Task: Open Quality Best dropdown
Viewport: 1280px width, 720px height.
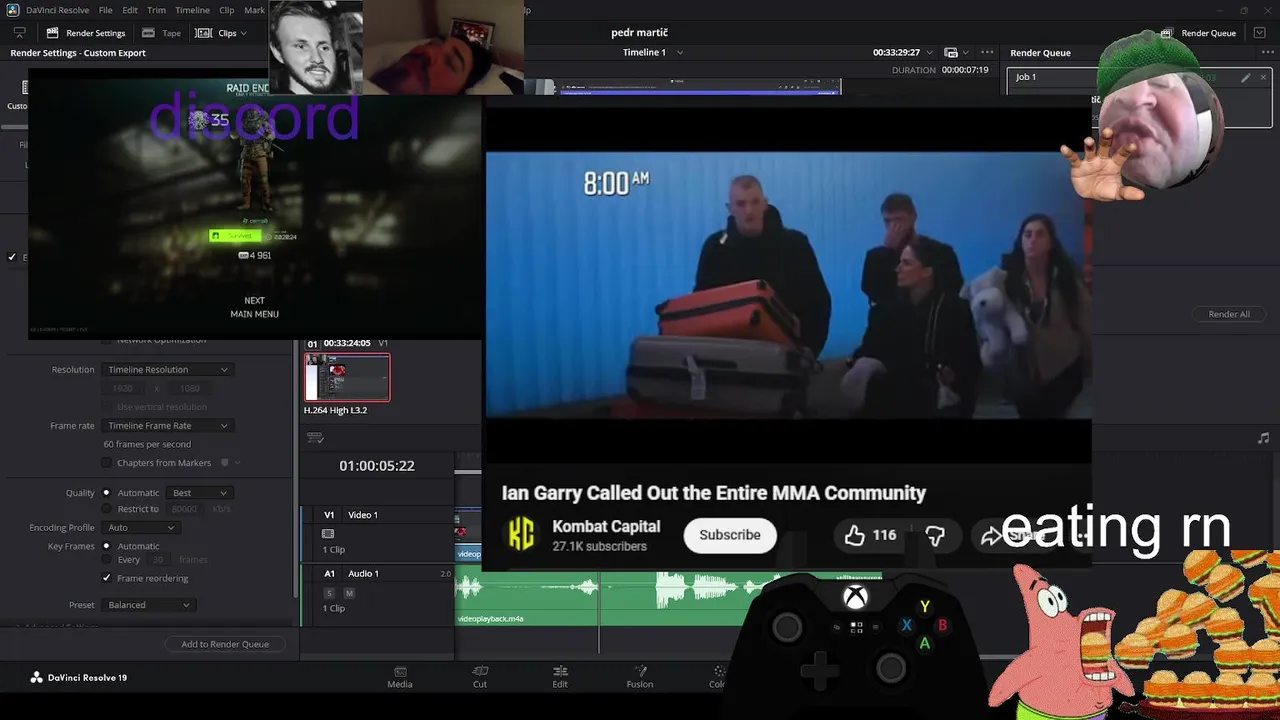Action: click(x=200, y=493)
